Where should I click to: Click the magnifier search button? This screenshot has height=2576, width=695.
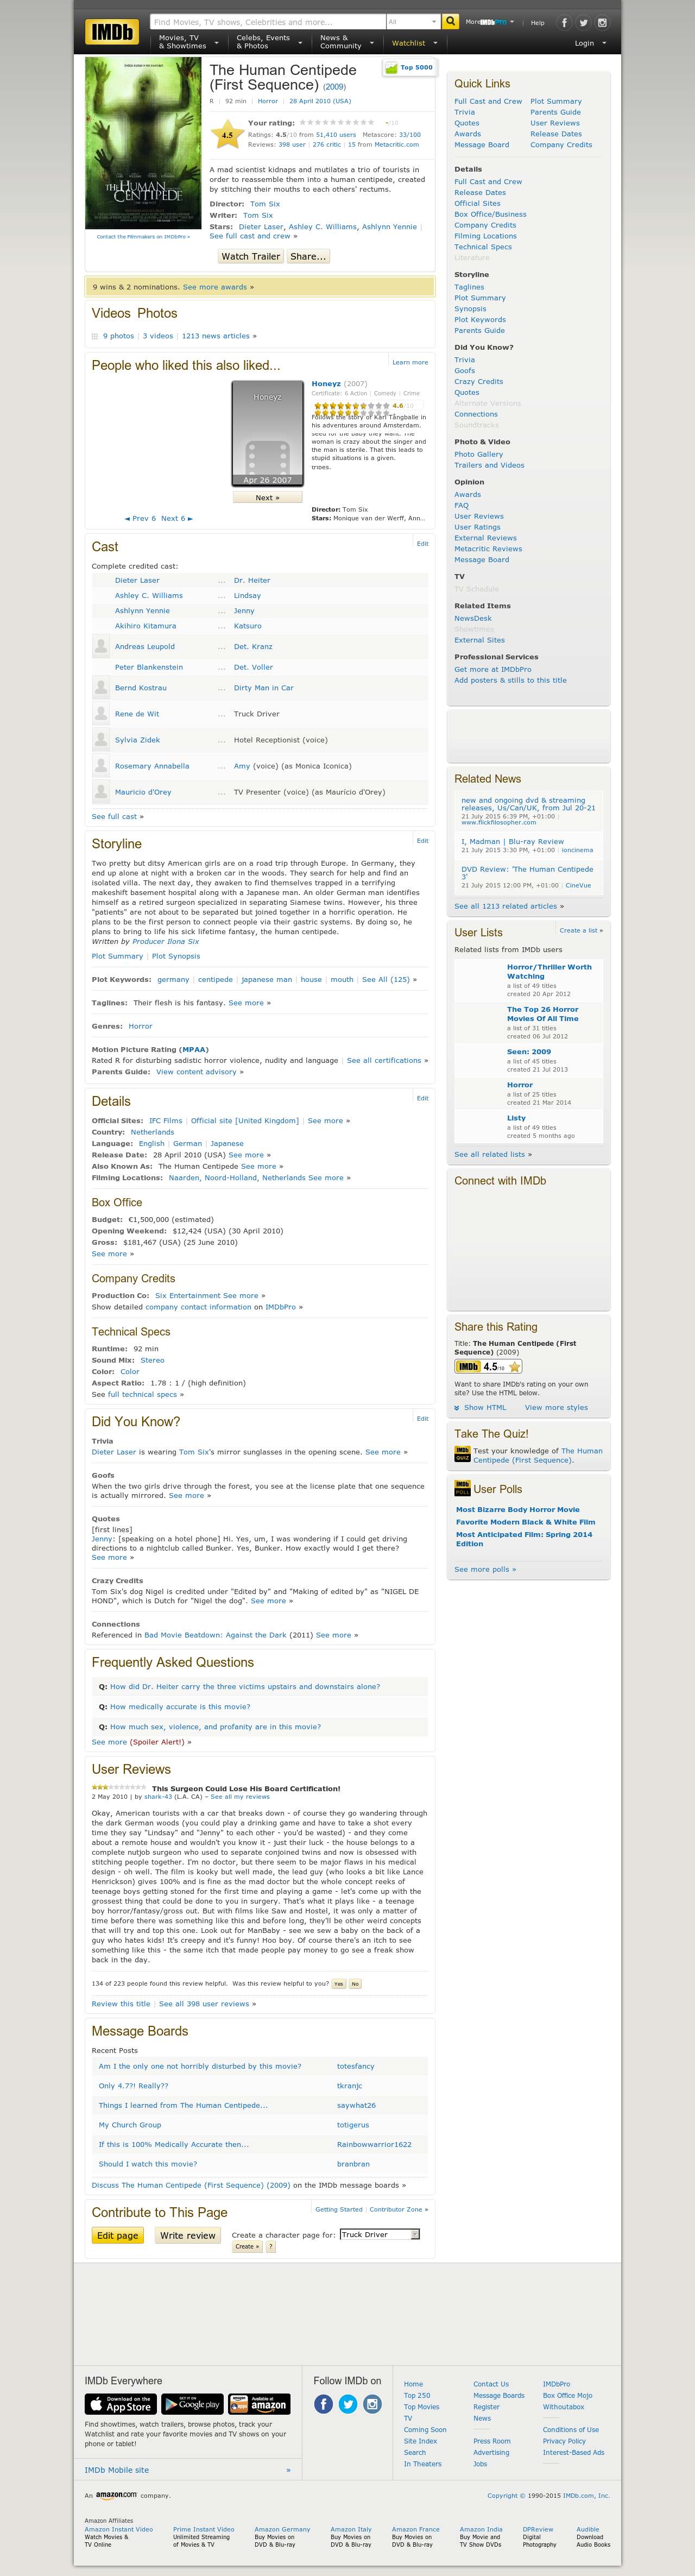450,21
